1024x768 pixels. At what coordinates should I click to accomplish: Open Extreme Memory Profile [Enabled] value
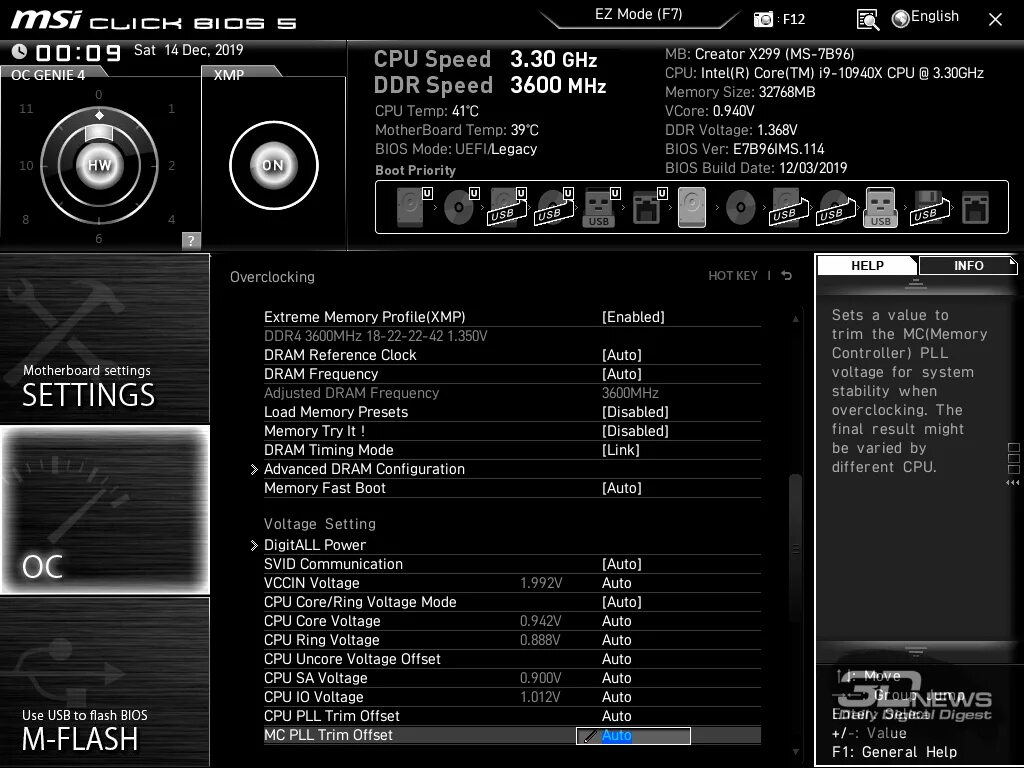point(633,317)
